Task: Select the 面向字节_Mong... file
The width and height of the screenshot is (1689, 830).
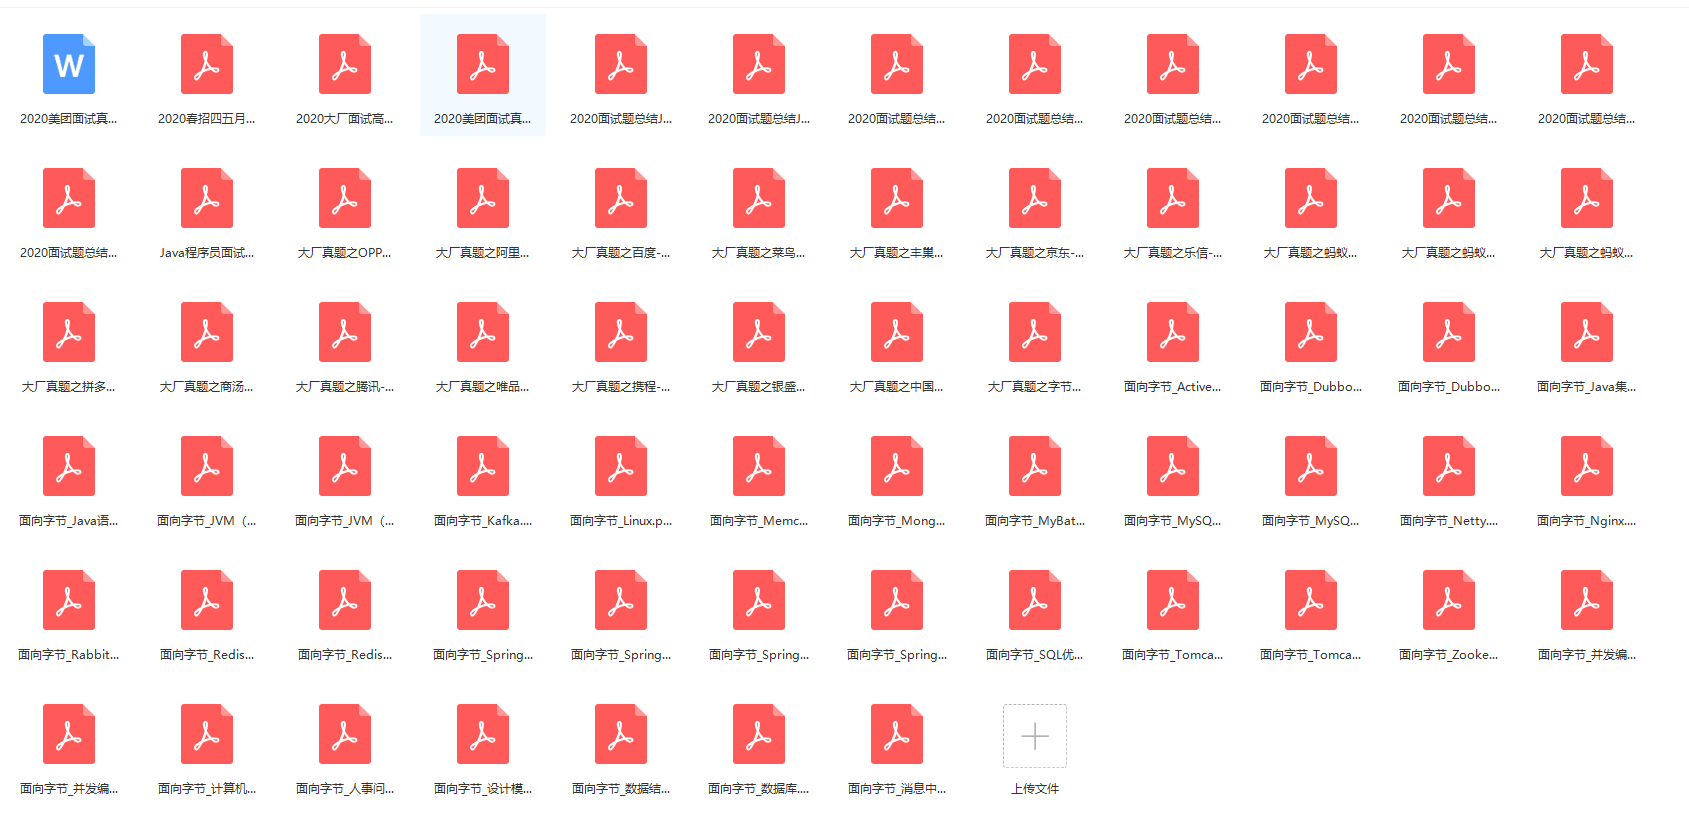Action: pos(897,466)
